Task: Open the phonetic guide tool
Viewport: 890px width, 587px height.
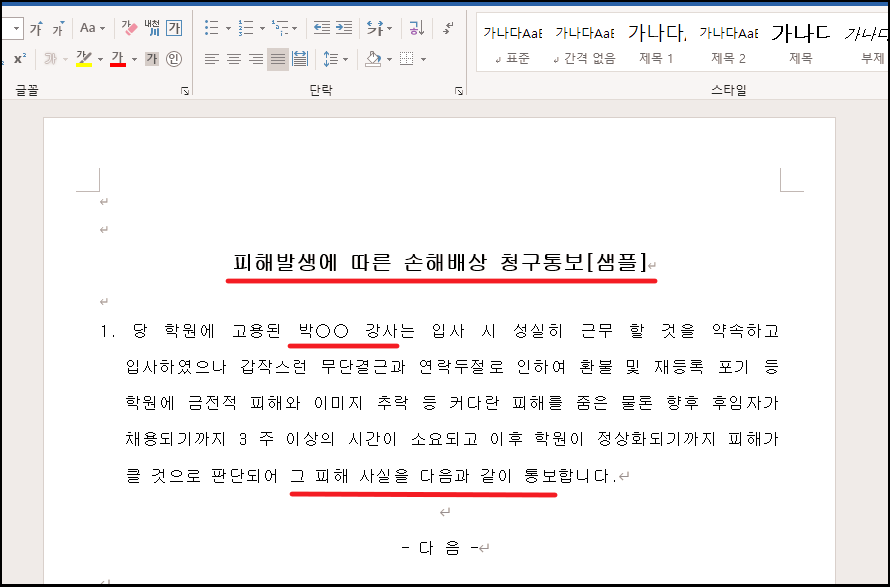Action: pyautogui.click(x=152, y=28)
